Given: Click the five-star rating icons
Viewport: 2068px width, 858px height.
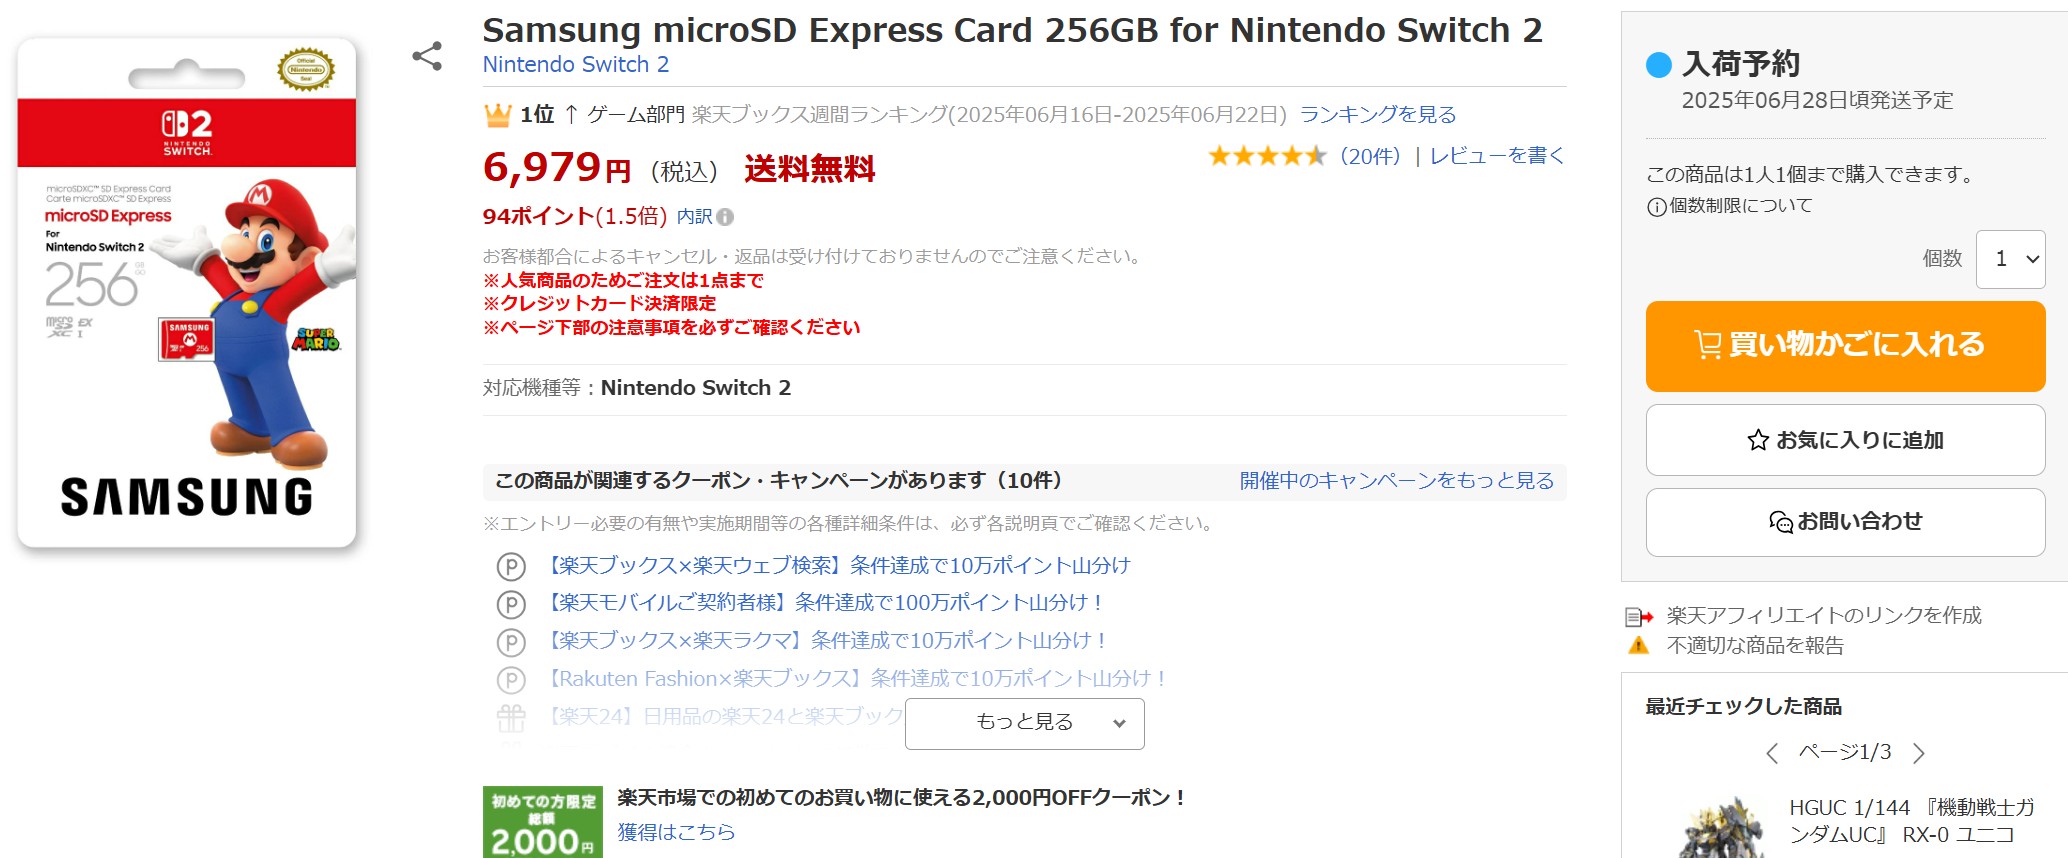Looking at the screenshot, I should pyautogui.click(x=1267, y=156).
